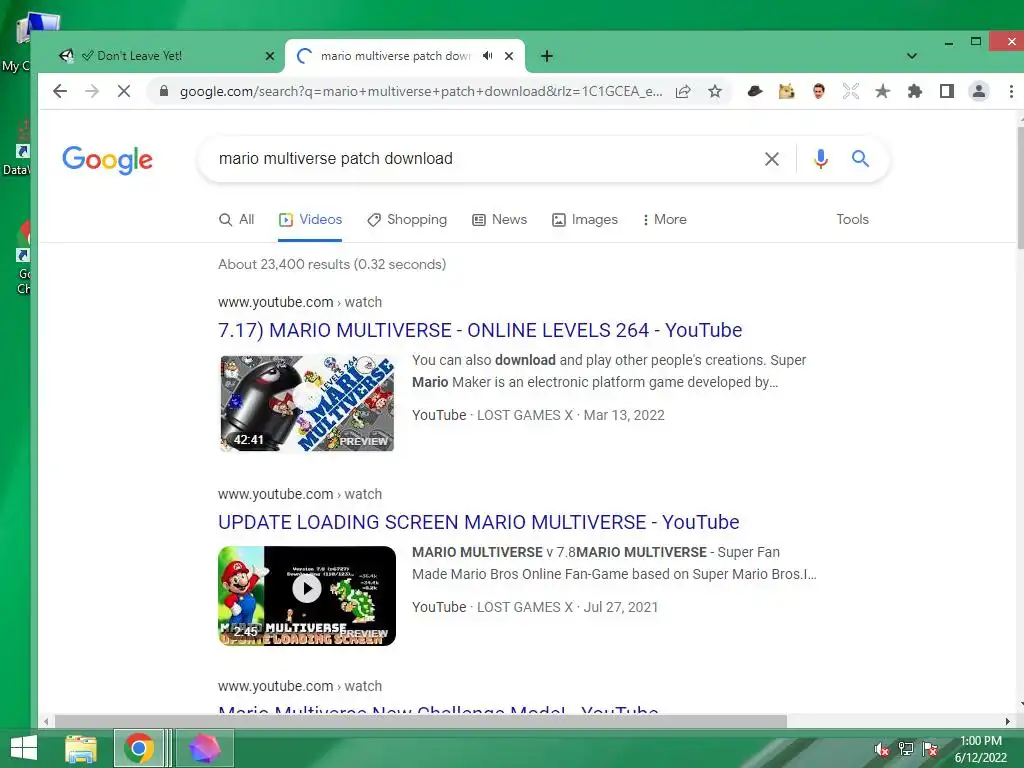
Task: Close the Don't Leave Yet! tab
Action: 270,56
